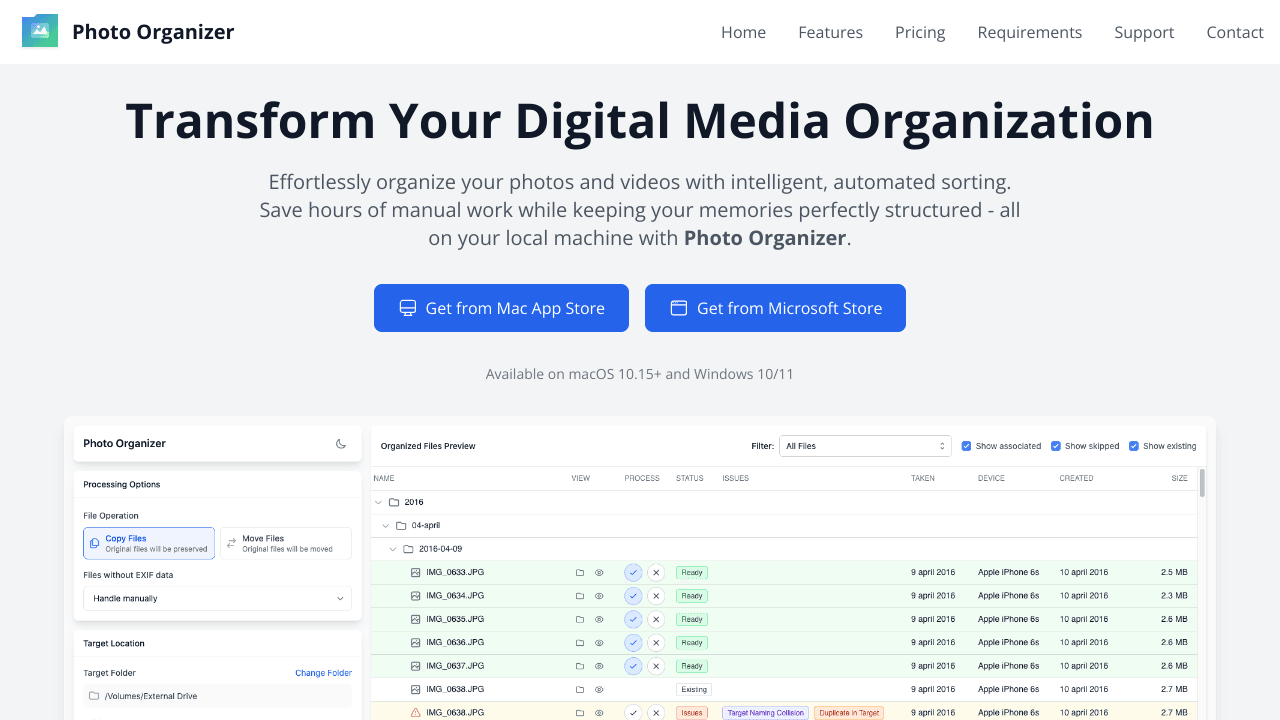Click the folder icon of the 2016 tree row
Screen dimensions: 1280x720
[394, 502]
